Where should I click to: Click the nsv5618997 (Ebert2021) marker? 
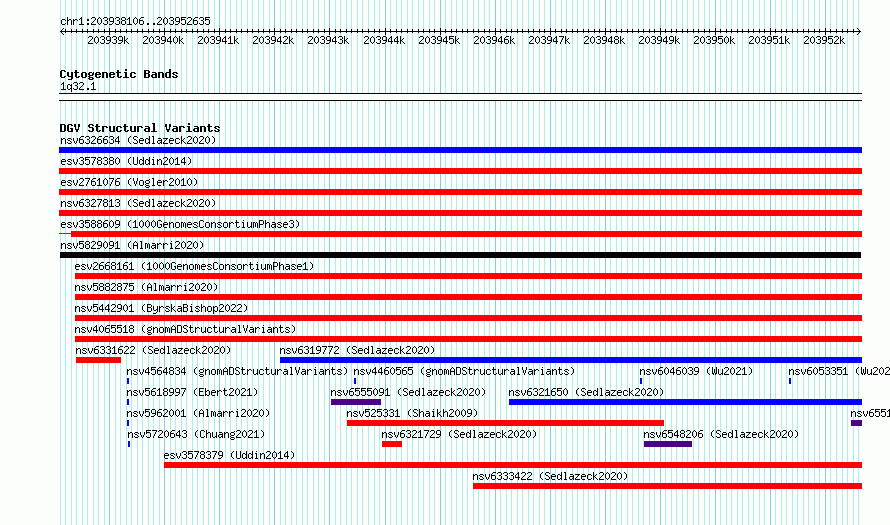coord(128,402)
